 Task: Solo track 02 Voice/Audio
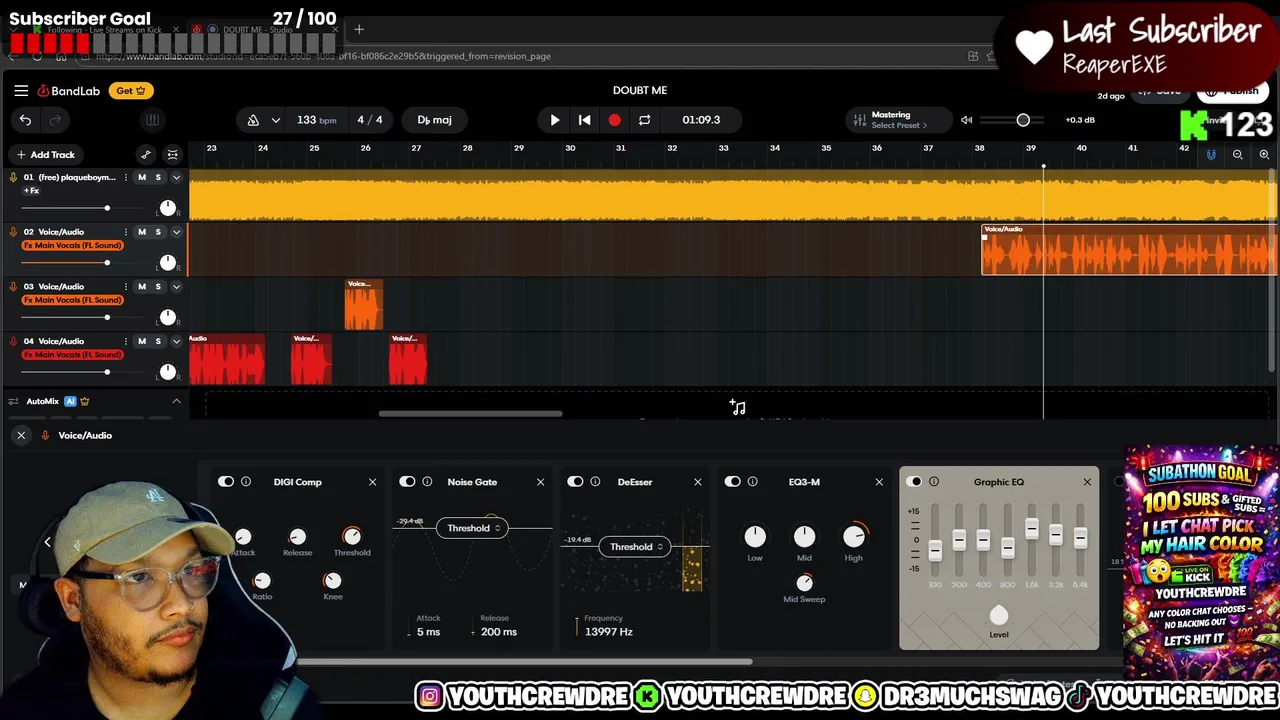pos(158,232)
